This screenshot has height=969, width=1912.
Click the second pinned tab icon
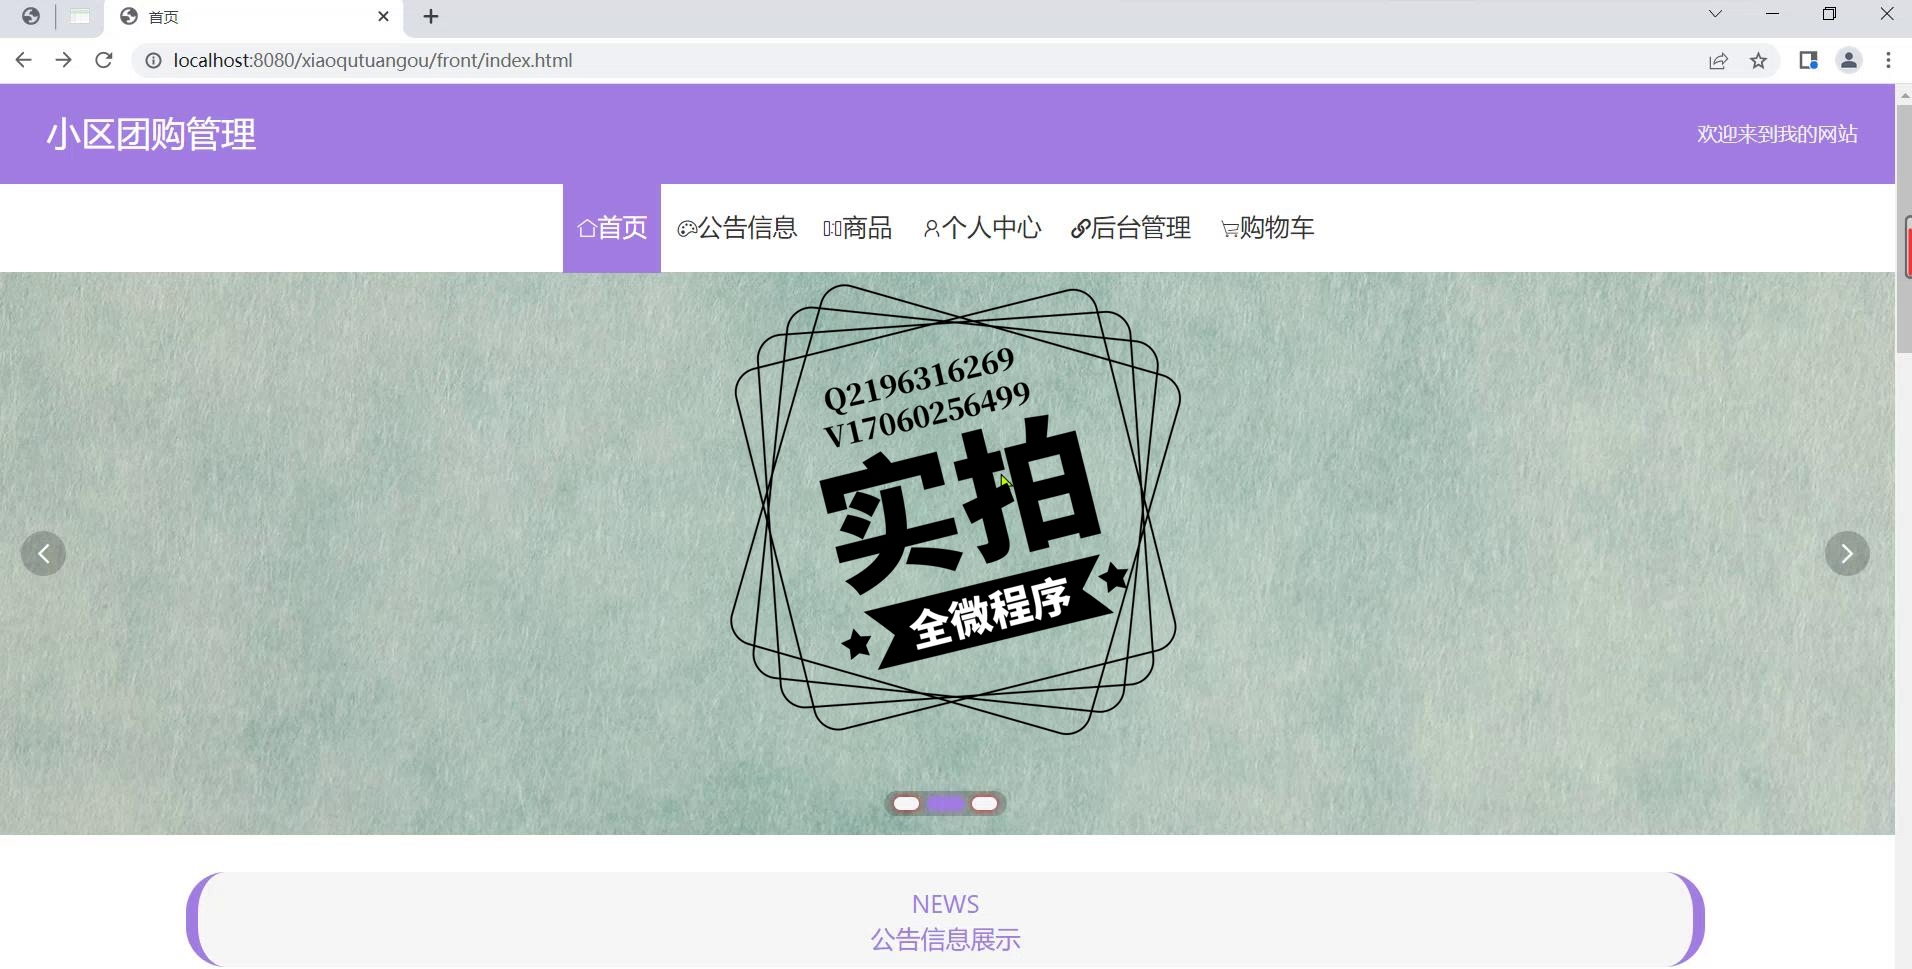(80, 16)
